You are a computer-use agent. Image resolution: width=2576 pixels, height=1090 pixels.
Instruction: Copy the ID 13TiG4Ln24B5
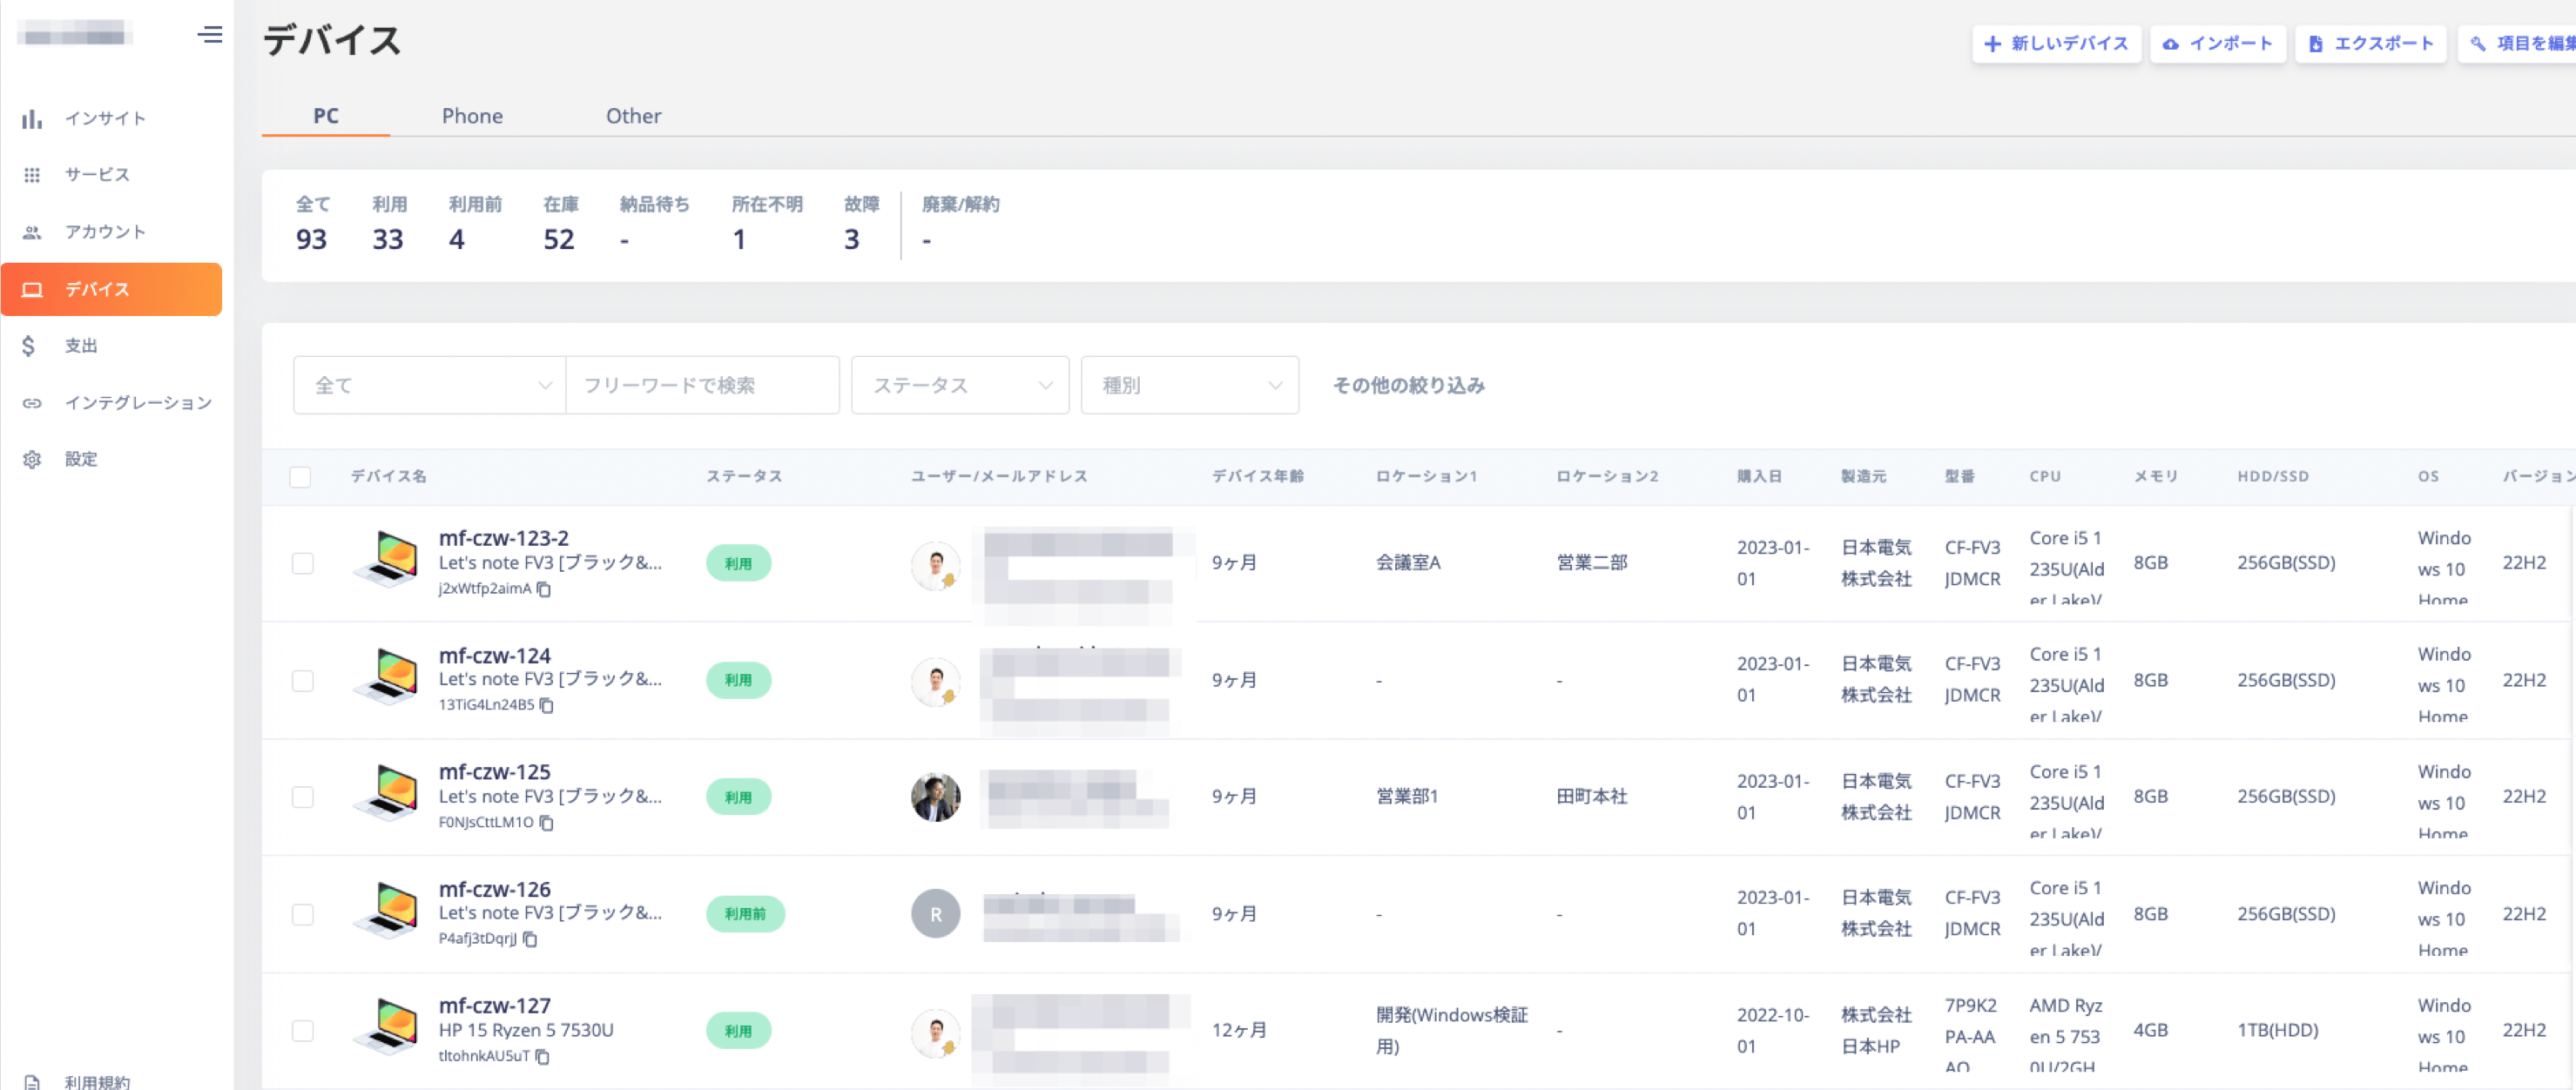pos(547,705)
